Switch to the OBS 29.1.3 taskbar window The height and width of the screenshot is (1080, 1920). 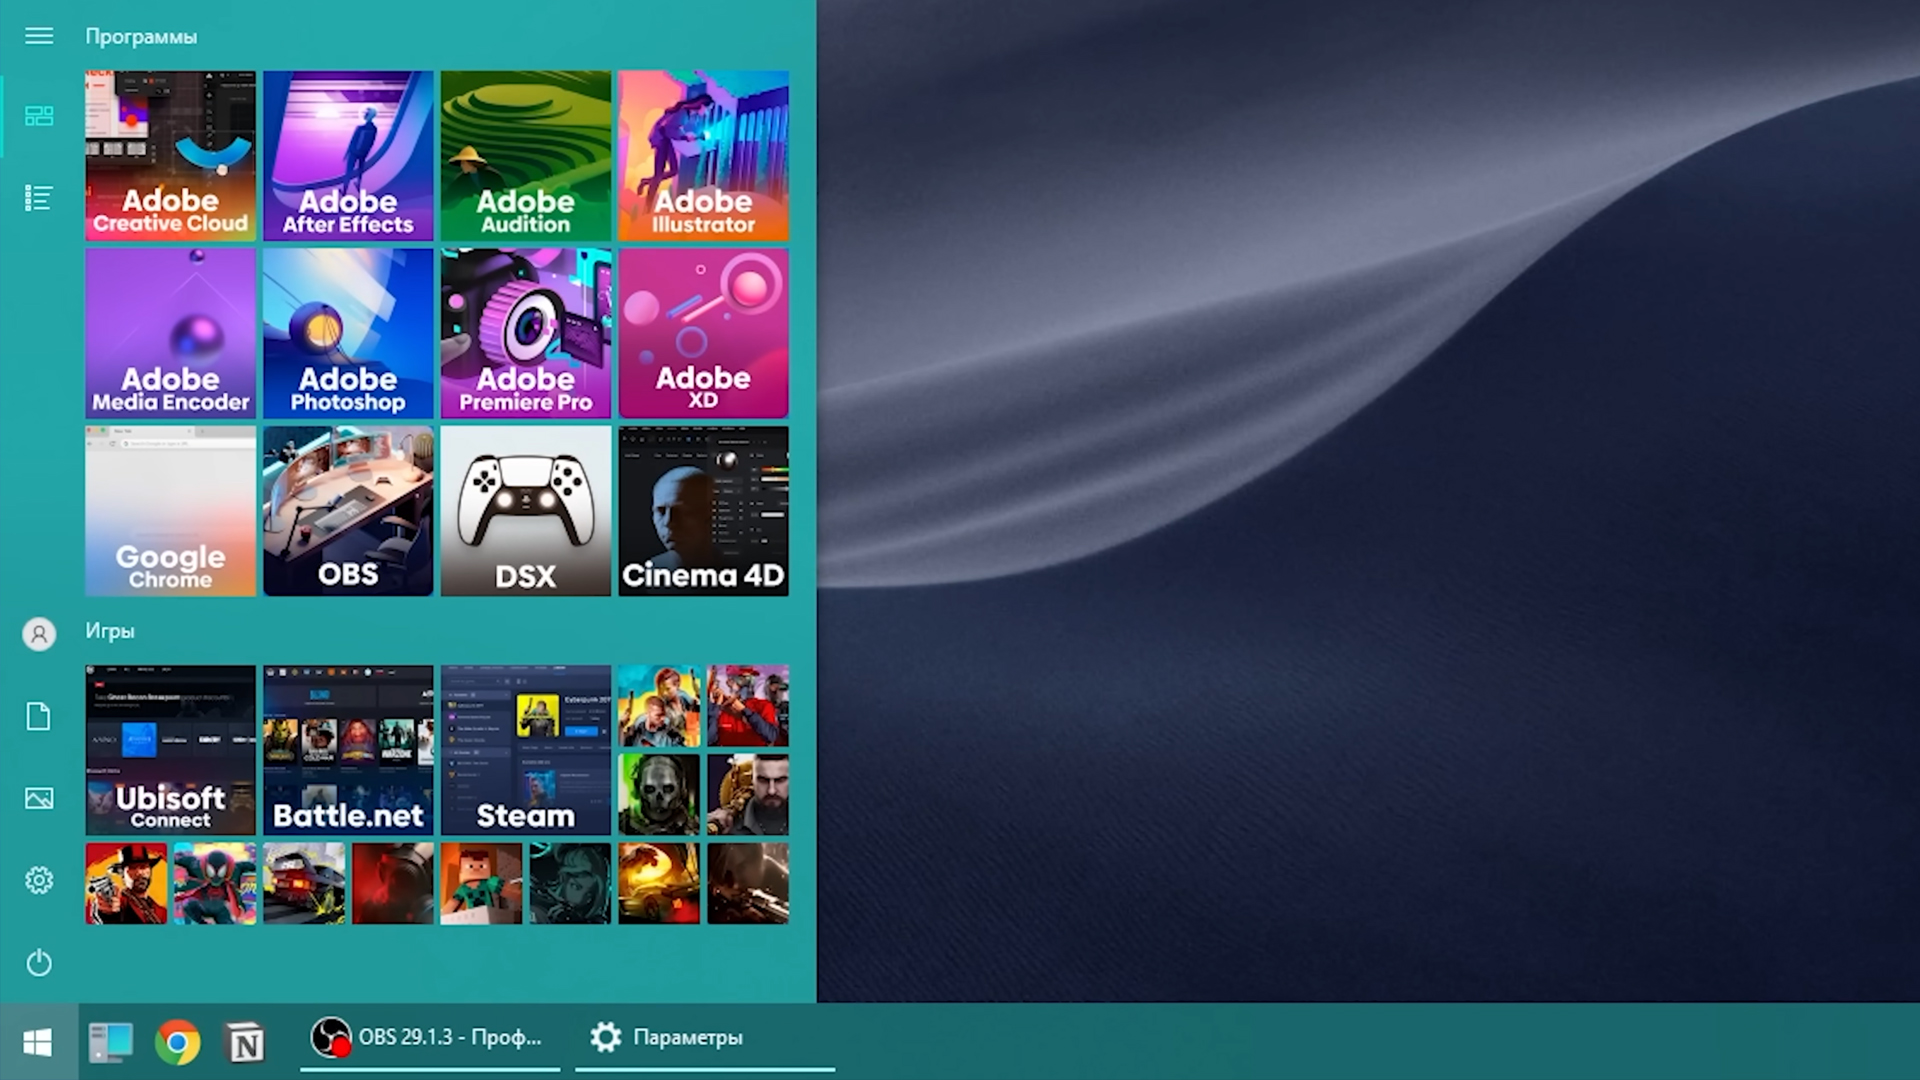click(x=430, y=1038)
